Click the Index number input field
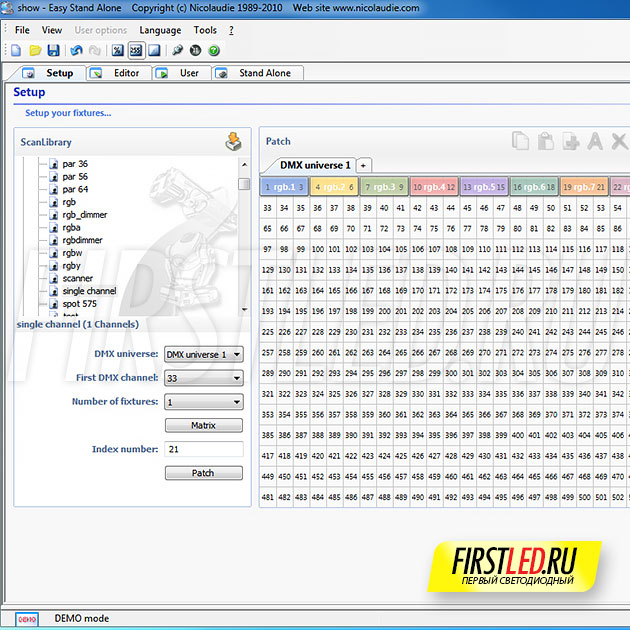The image size is (630, 630). pyautogui.click(x=204, y=449)
